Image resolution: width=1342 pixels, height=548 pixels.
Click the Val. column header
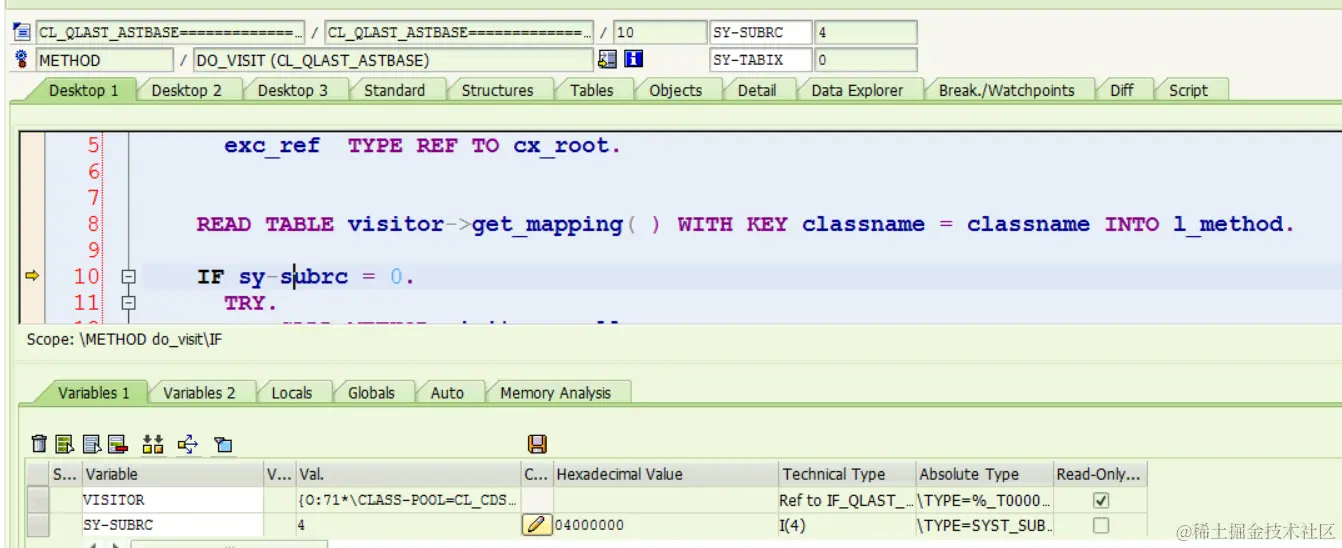(408, 474)
